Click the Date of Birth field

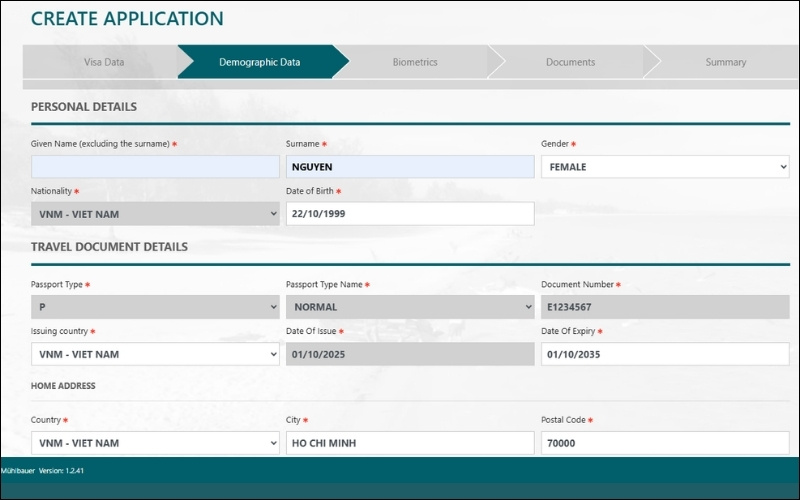[x=410, y=214]
